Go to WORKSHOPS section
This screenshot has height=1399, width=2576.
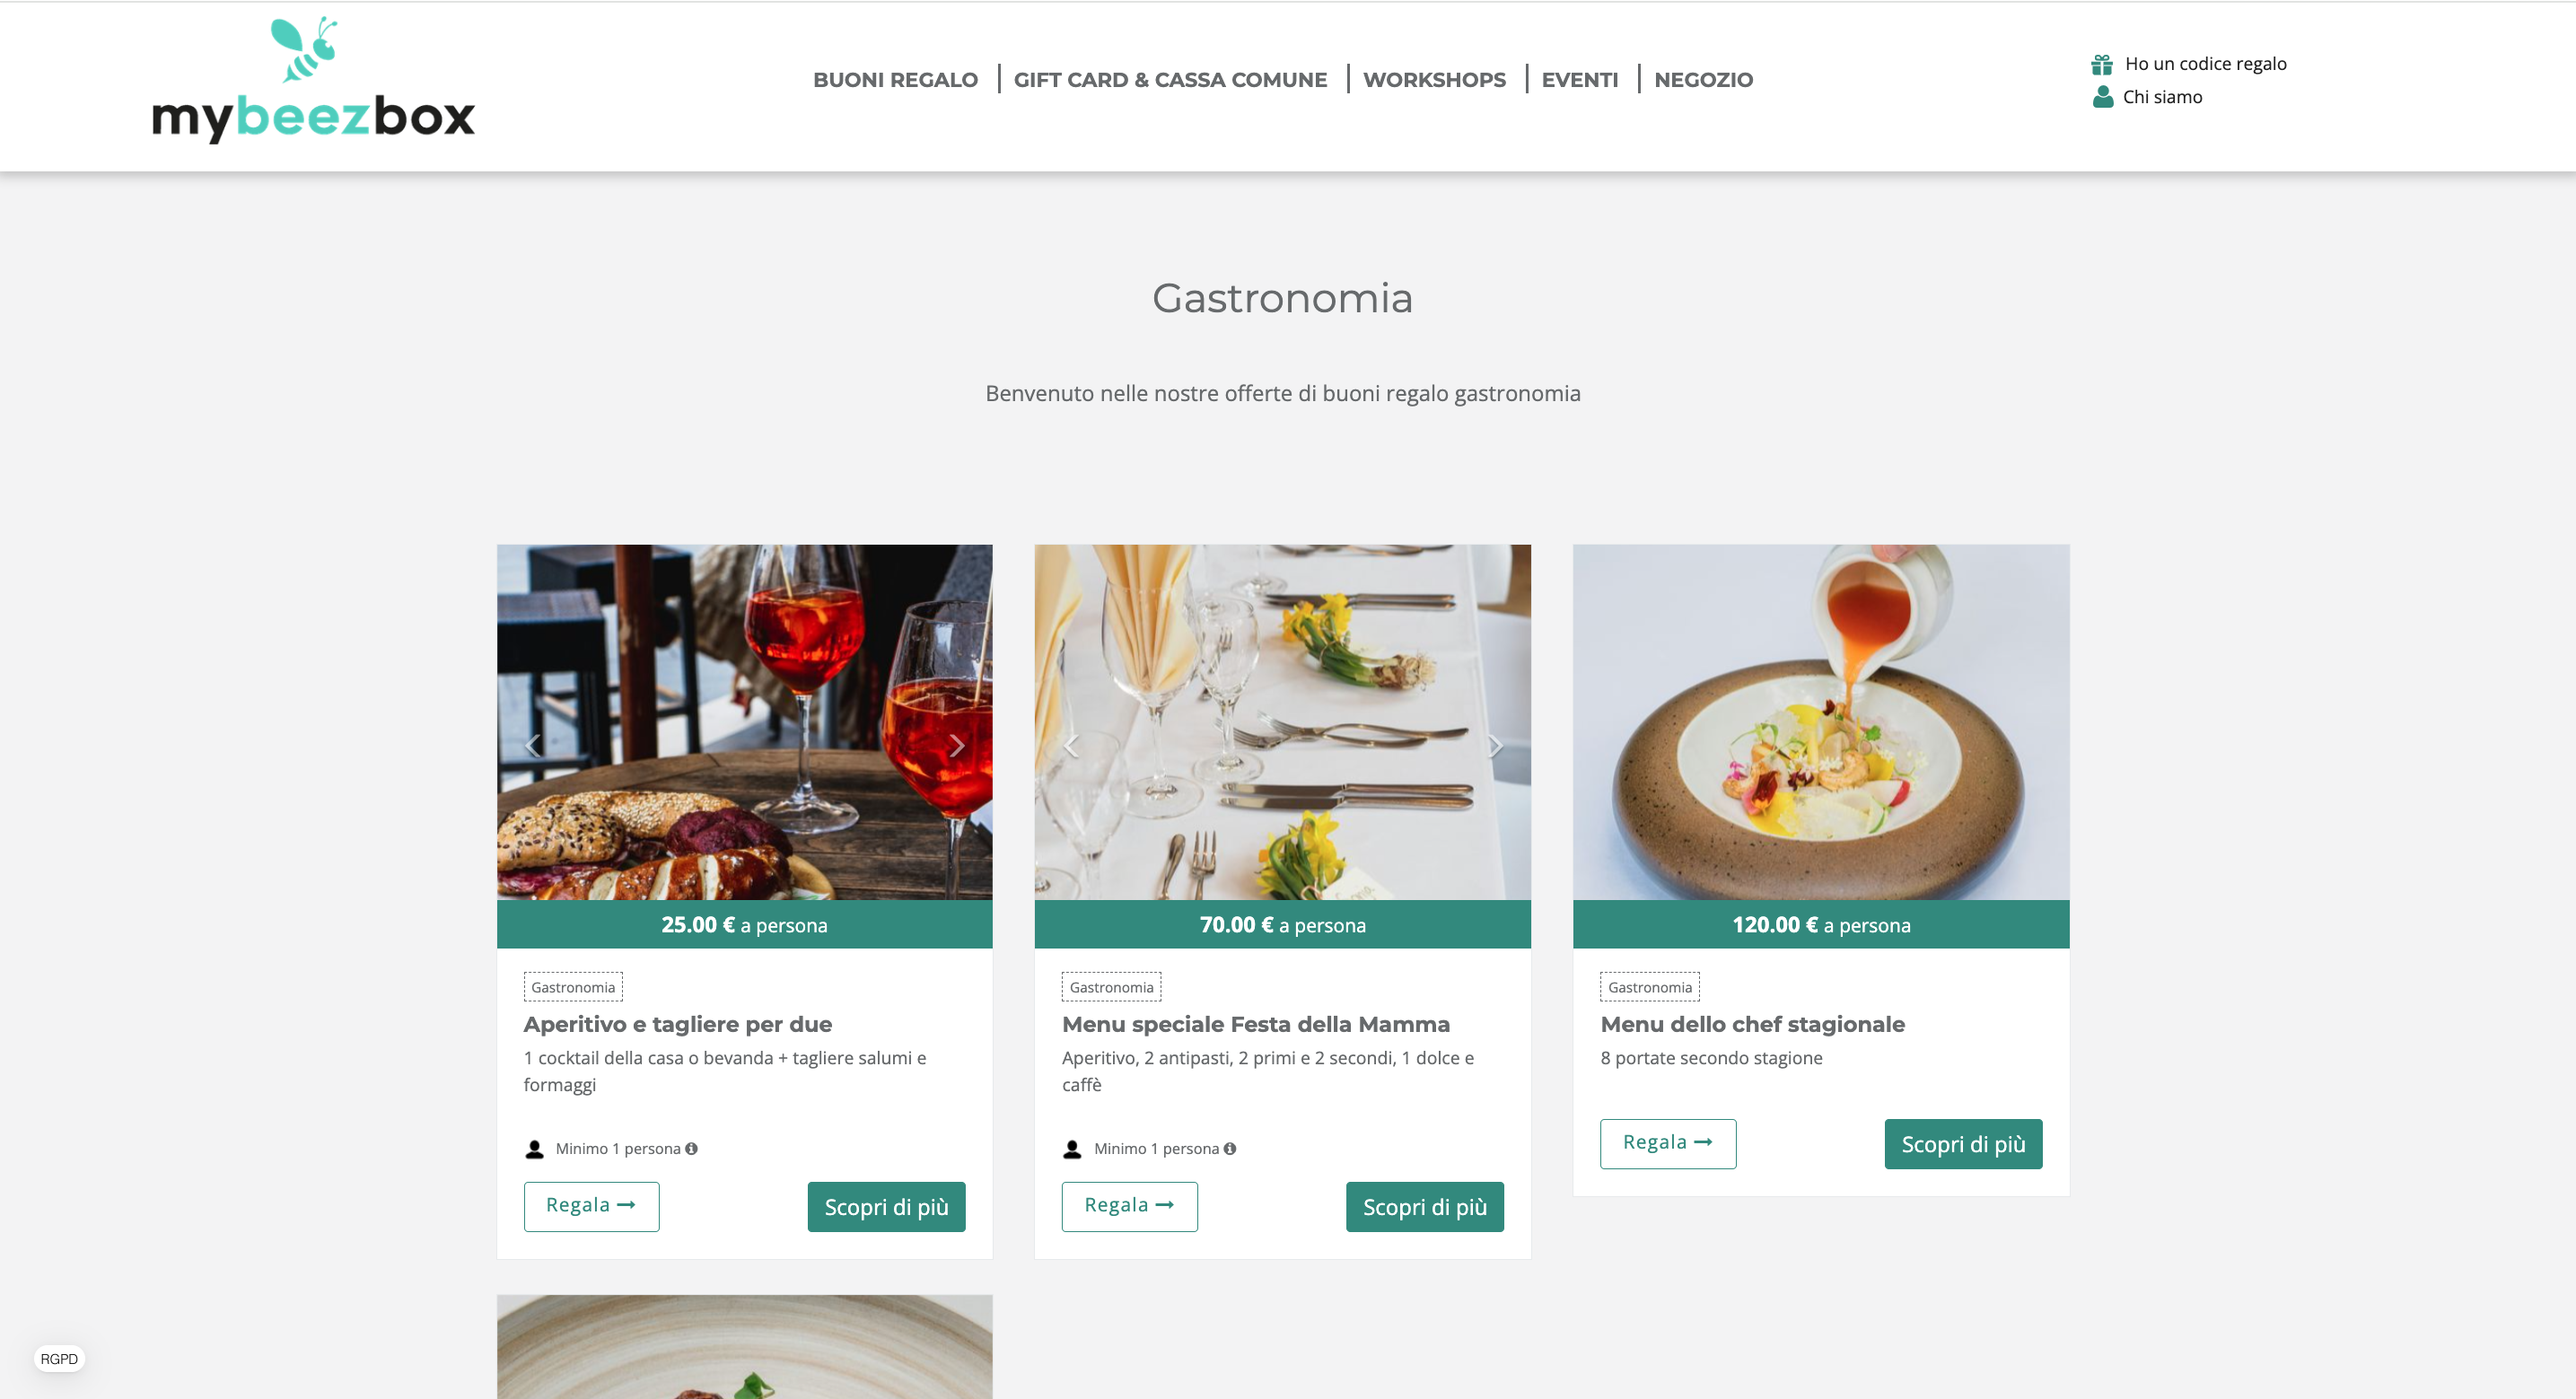coord(1434,80)
